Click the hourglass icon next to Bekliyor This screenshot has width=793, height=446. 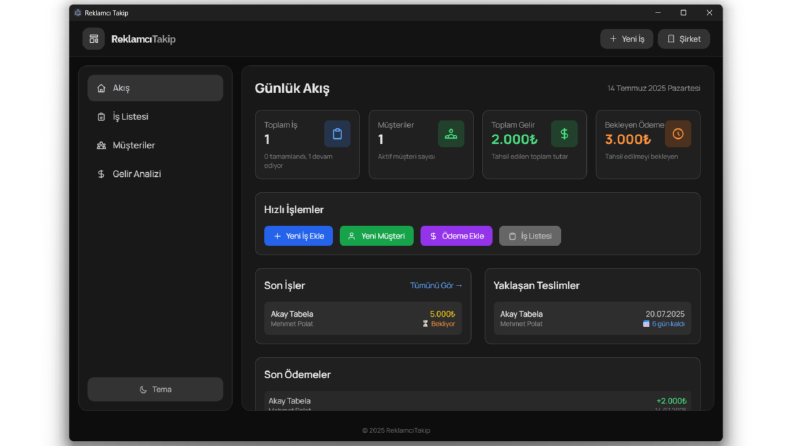point(425,324)
